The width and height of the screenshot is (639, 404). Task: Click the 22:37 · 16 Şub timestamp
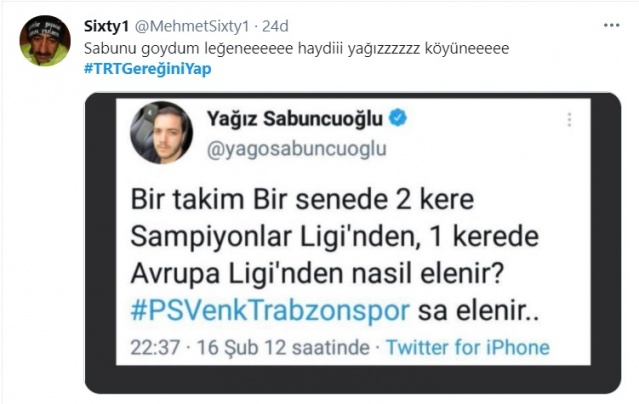(x=195, y=348)
